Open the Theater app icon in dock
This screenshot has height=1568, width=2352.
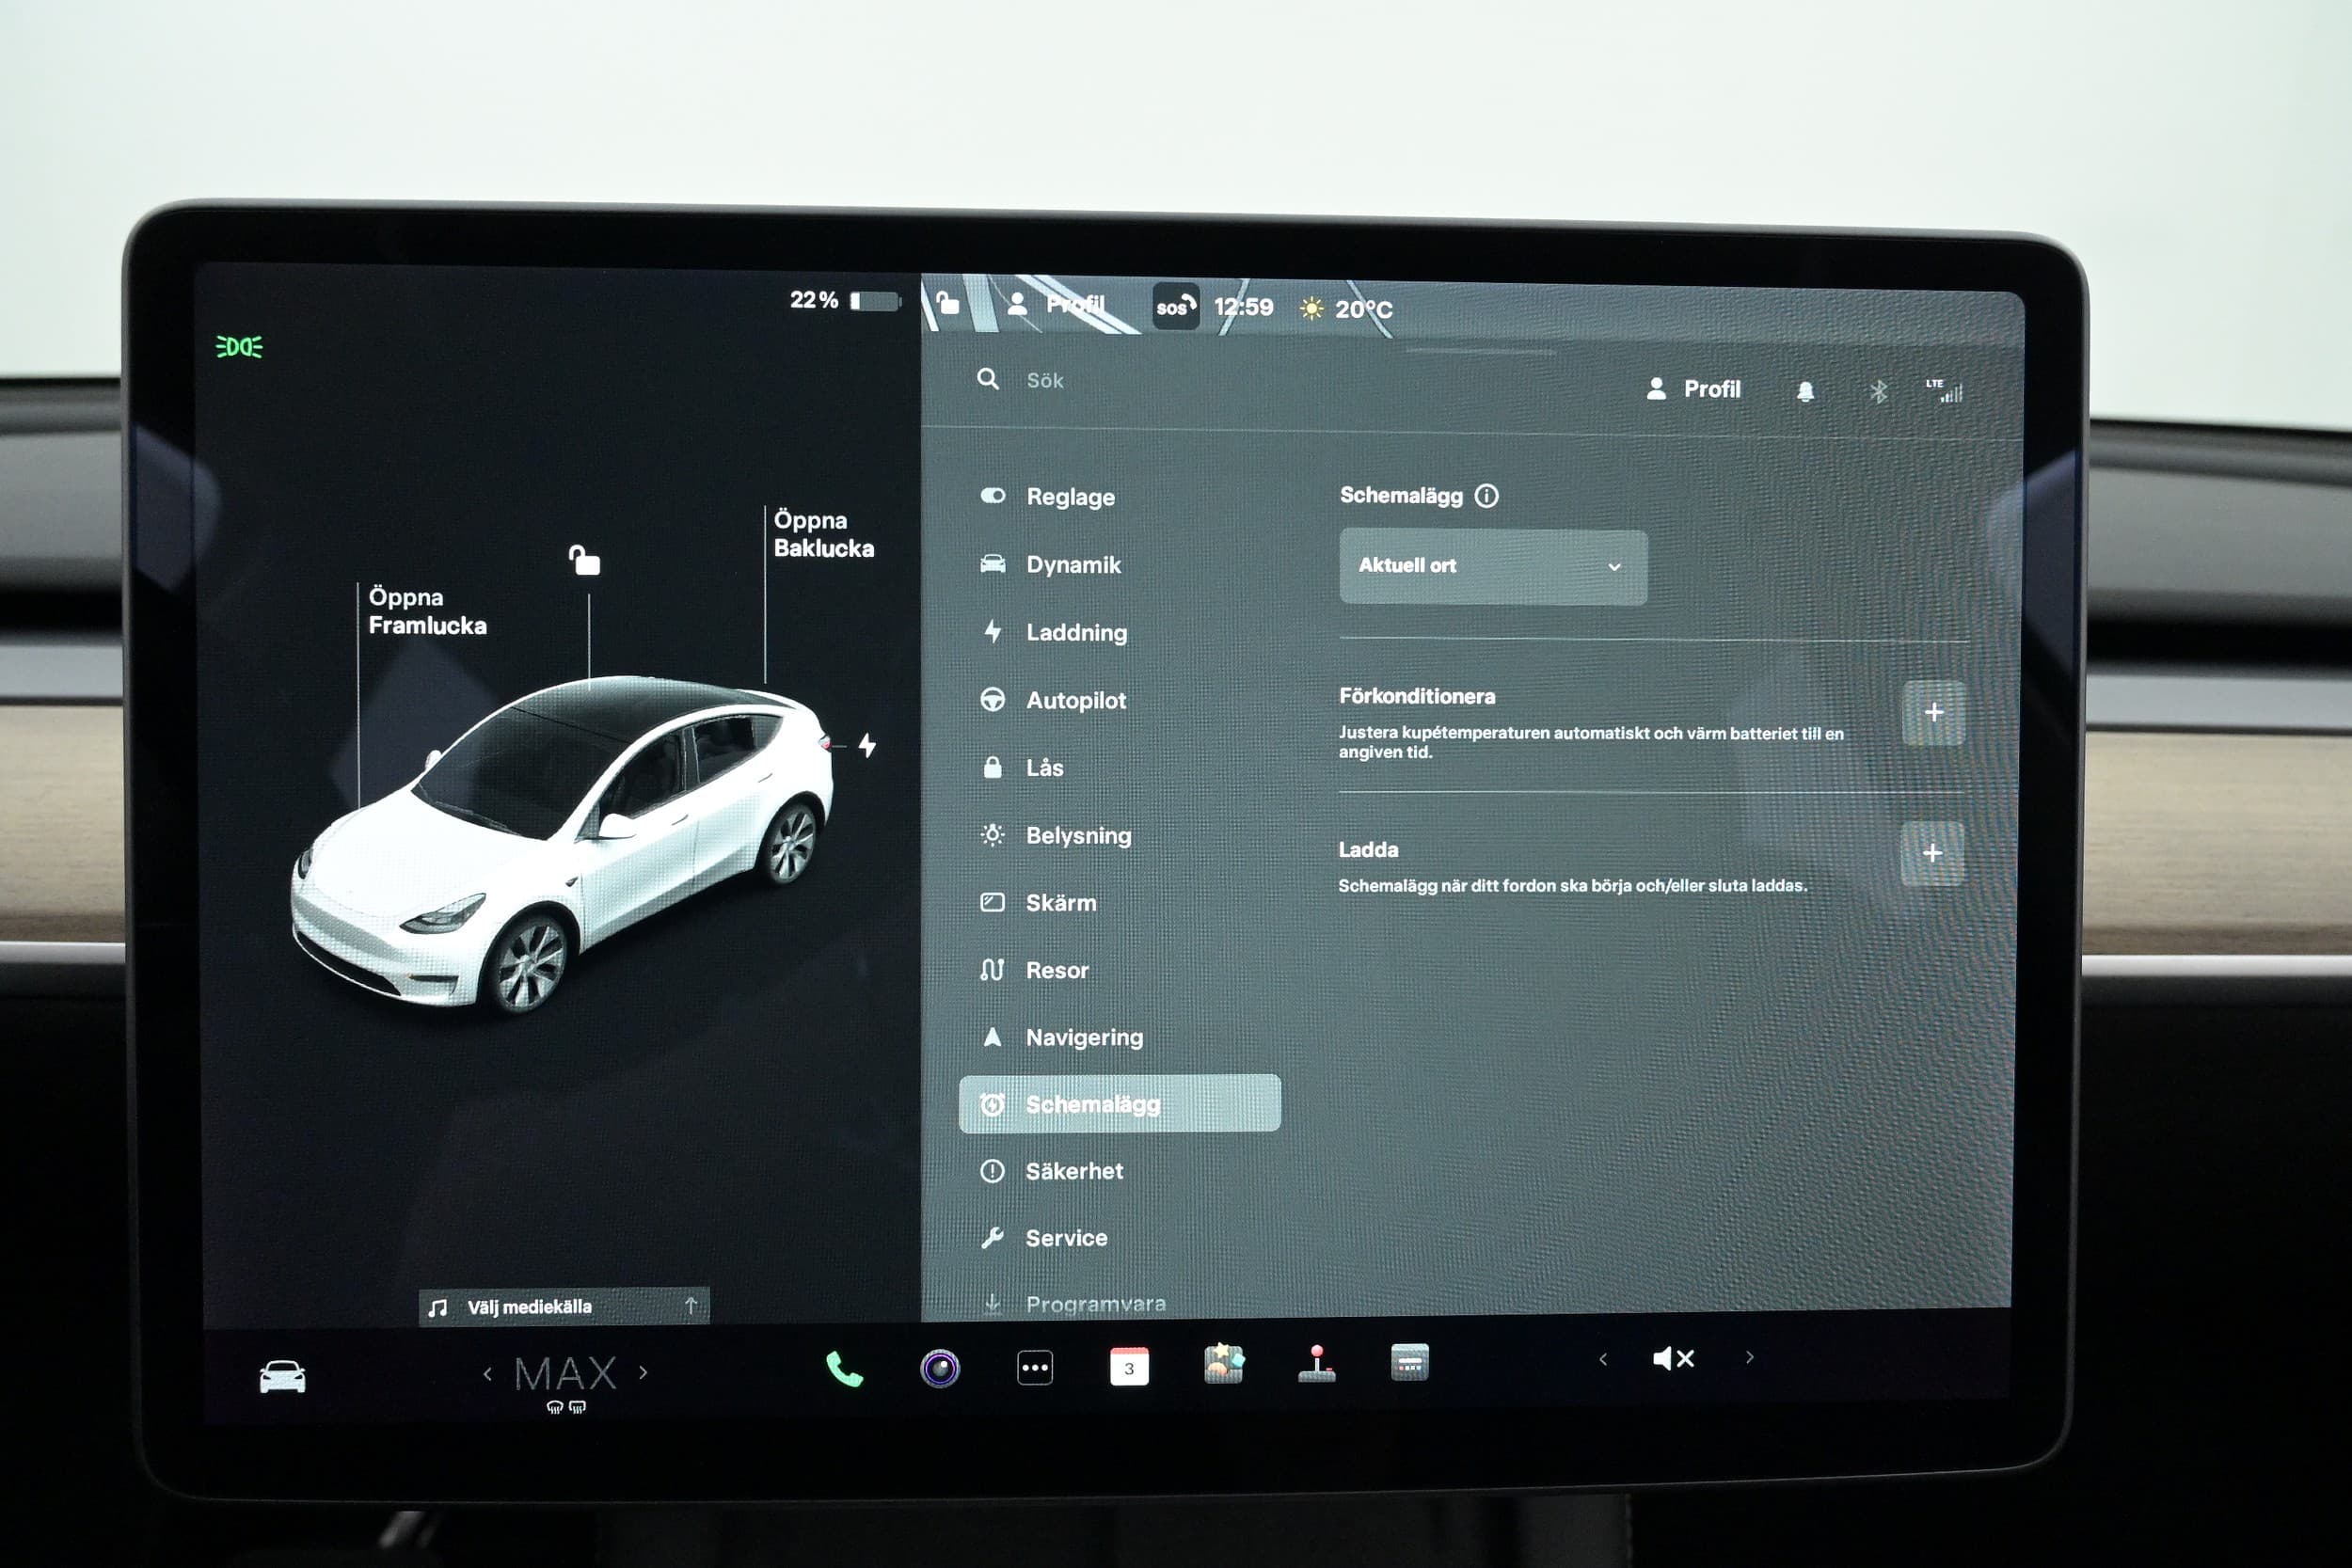click(x=1410, y=1362)
